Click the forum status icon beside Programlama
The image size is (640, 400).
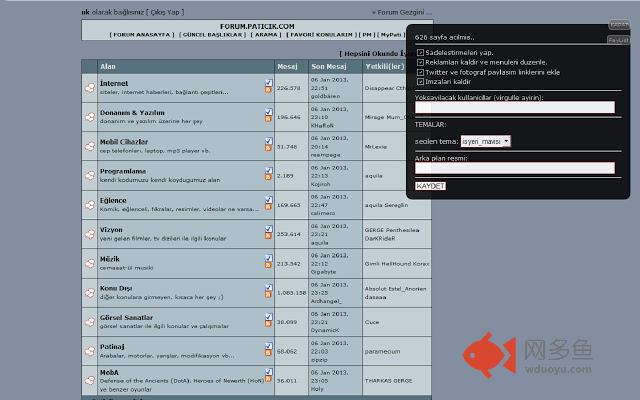click(x=90, y=176)
